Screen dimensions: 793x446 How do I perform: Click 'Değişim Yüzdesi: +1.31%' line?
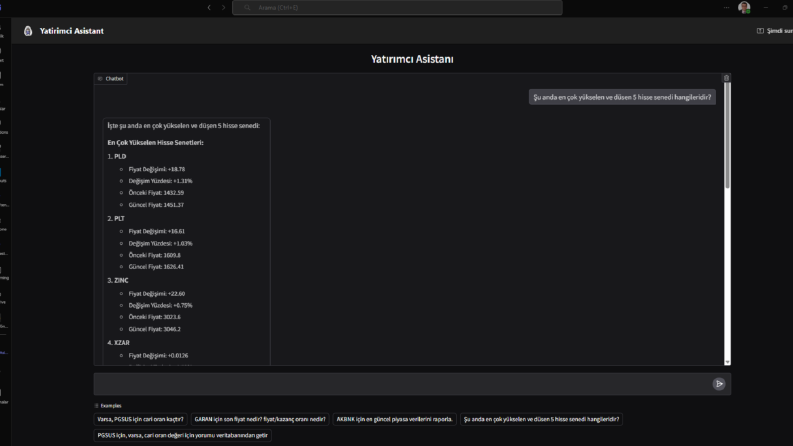click(x=160, y=181)
